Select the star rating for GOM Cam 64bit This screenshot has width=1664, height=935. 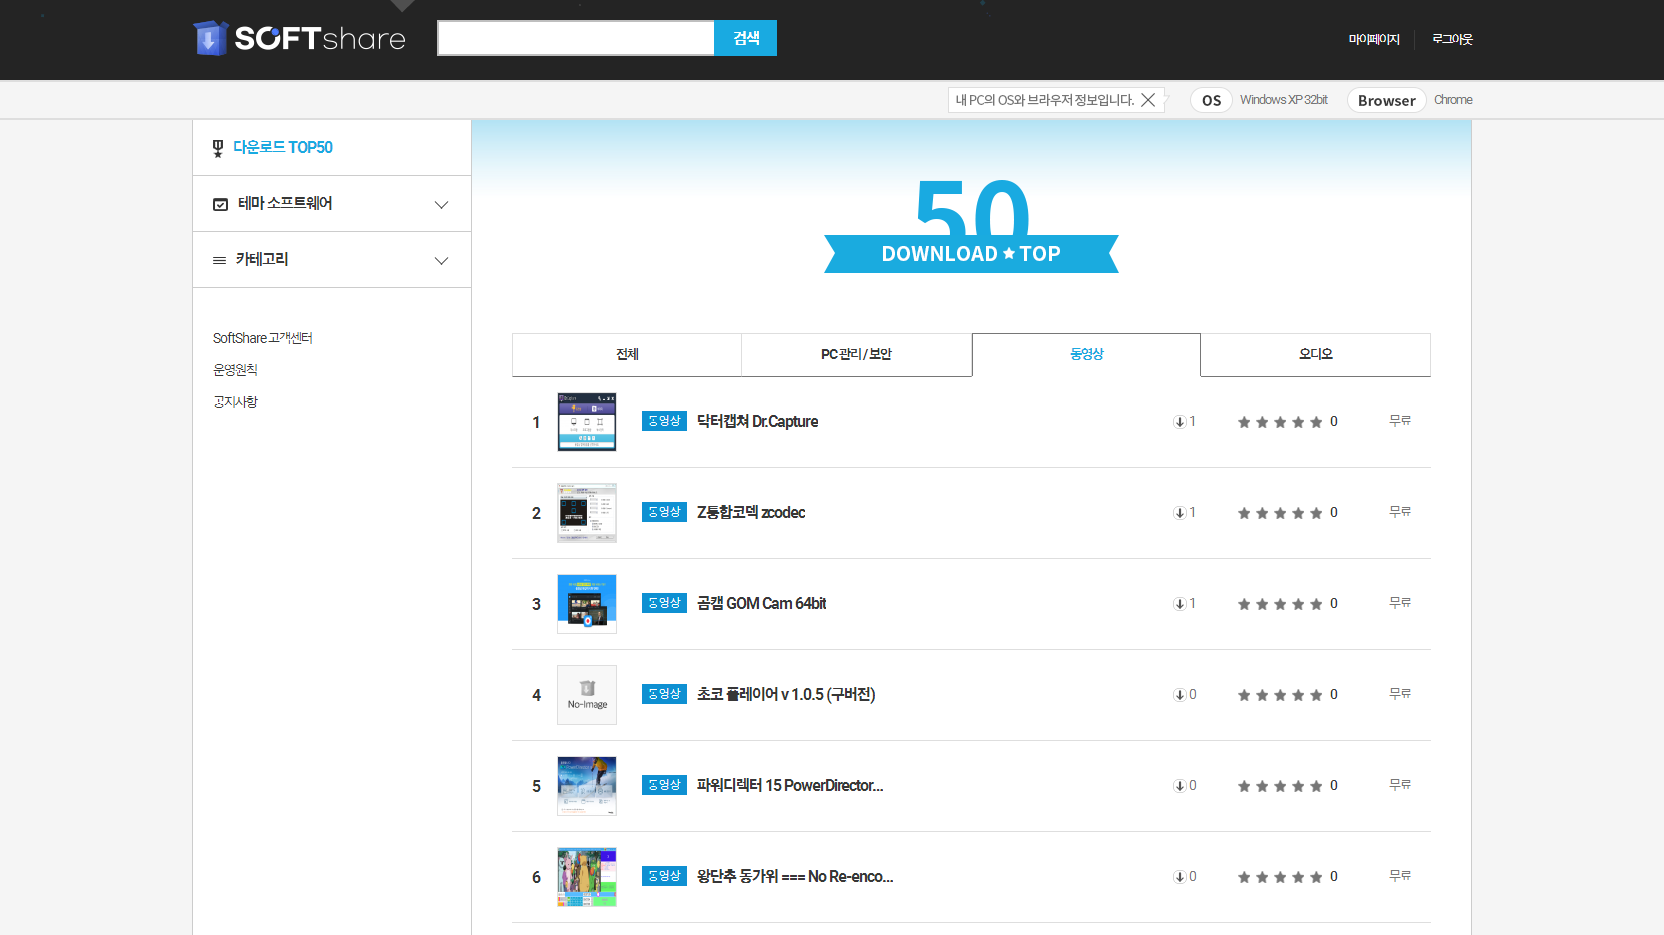(x=1280, y=604)
